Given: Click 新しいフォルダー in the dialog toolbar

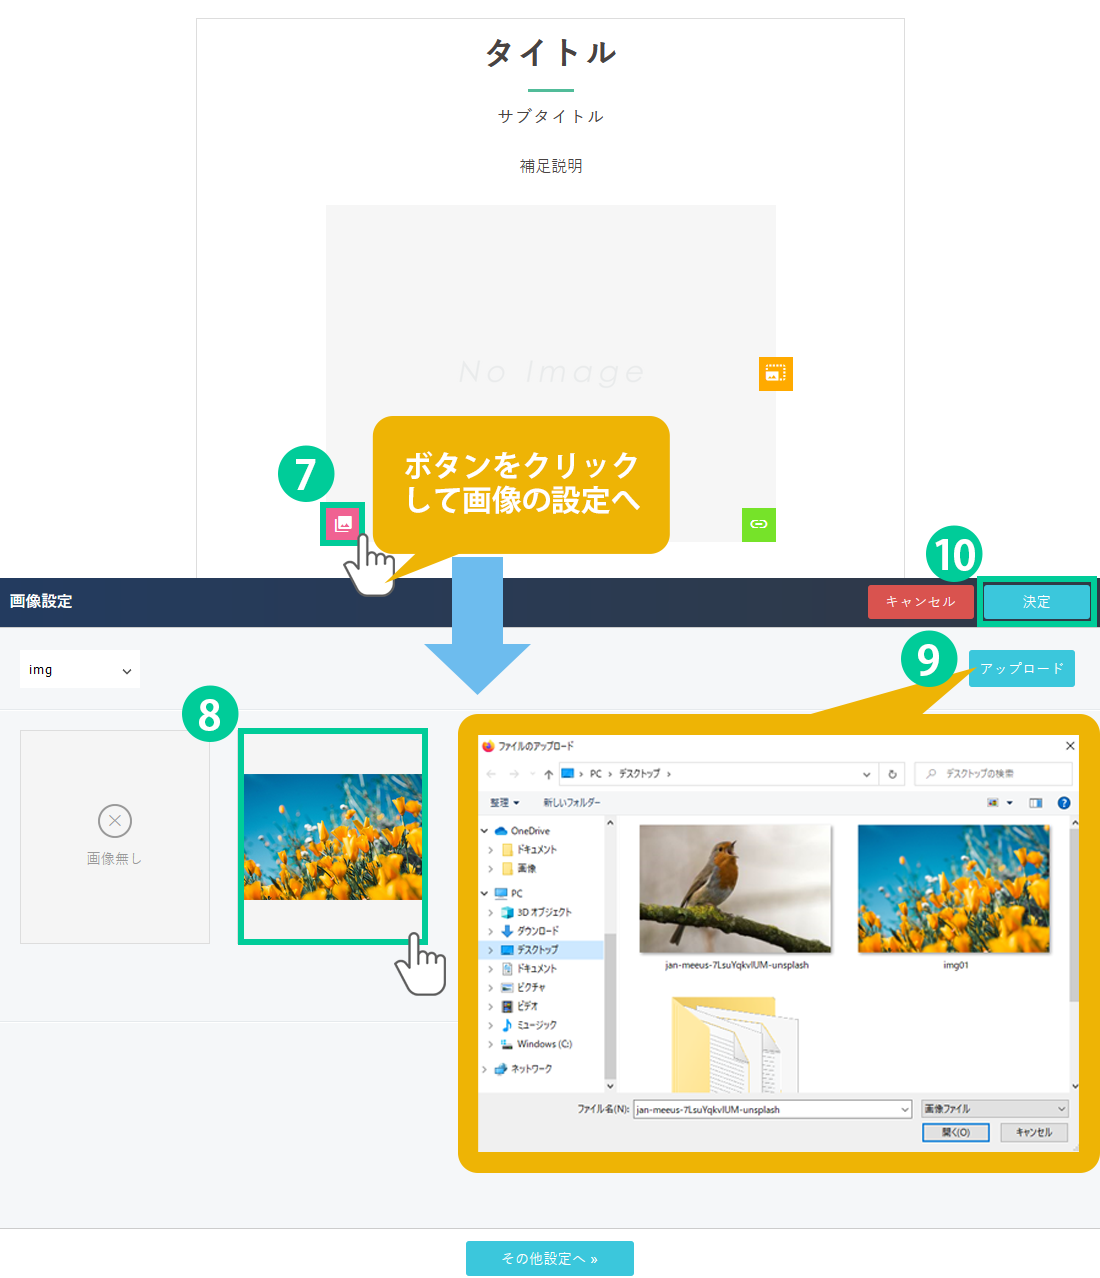Looking at the screenshot, I should [571, 803].
